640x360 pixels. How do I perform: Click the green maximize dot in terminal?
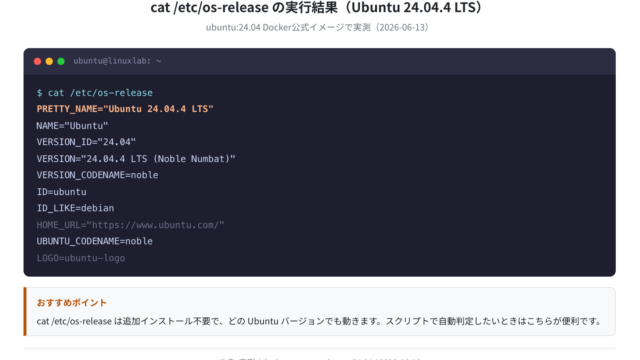(61, 61)
